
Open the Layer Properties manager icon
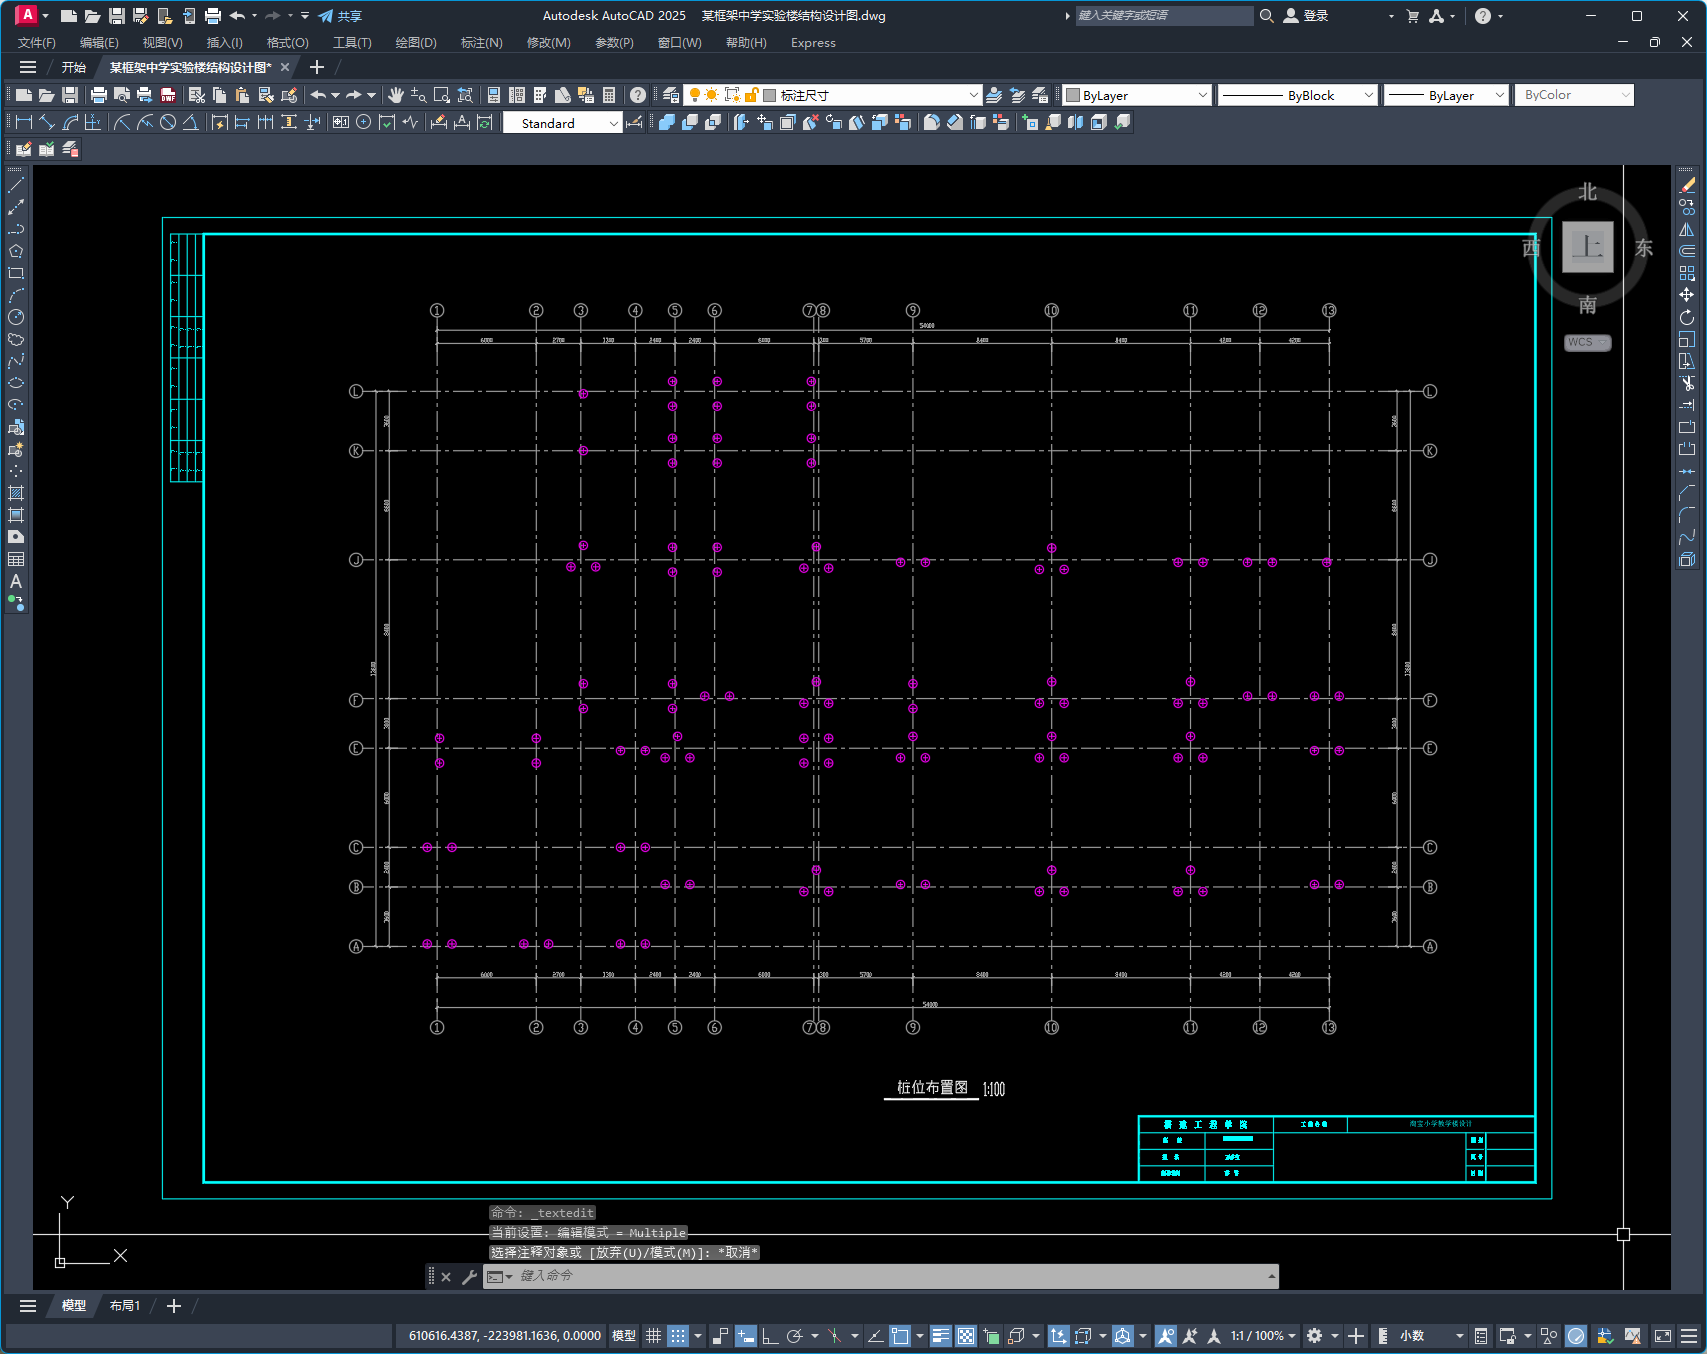coord(671,95)
